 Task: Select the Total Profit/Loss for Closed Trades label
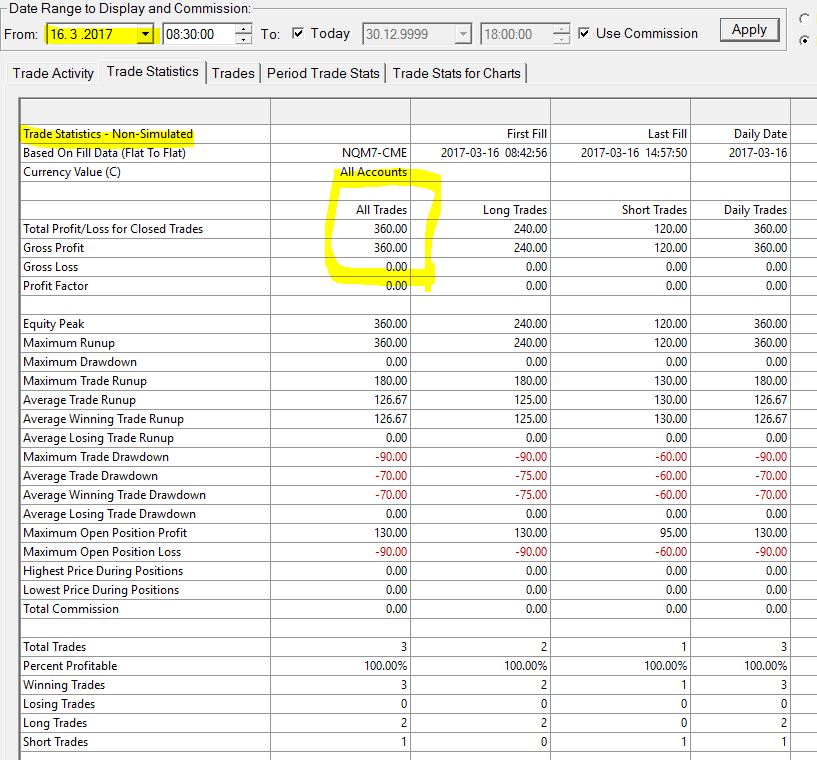[x=113, y=229]
